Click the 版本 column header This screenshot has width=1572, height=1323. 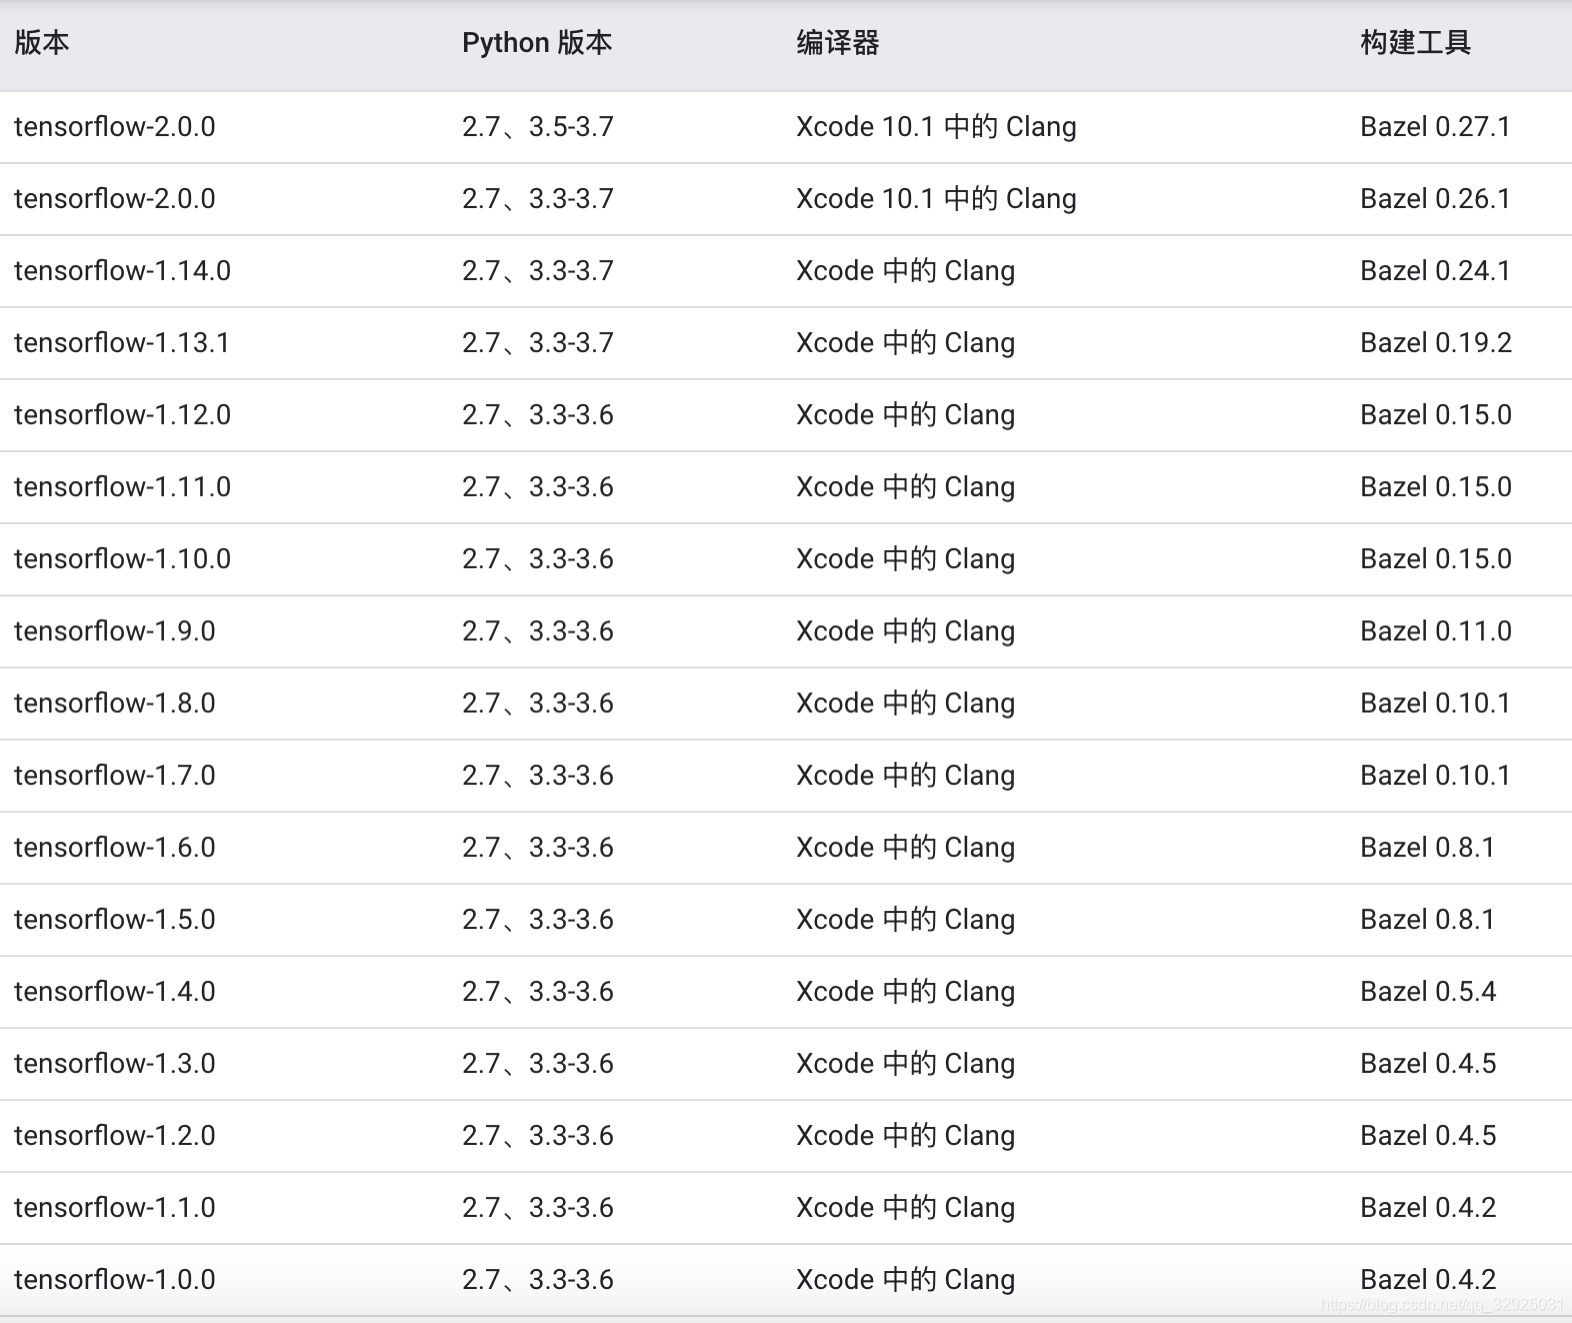(x=41, y=42)
